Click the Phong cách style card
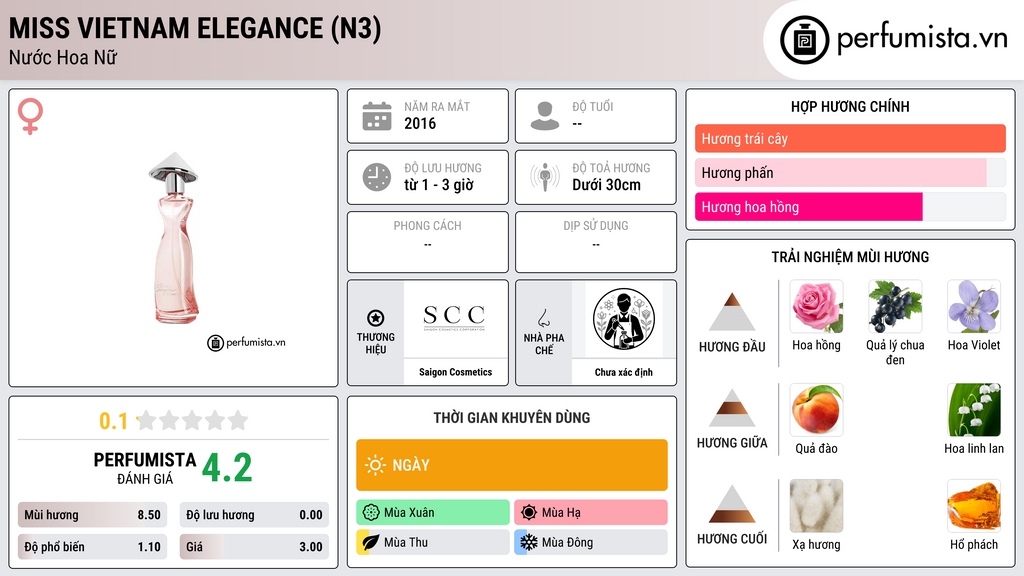This screenshot has height=576, width=1024. click(x=428, y=242)
